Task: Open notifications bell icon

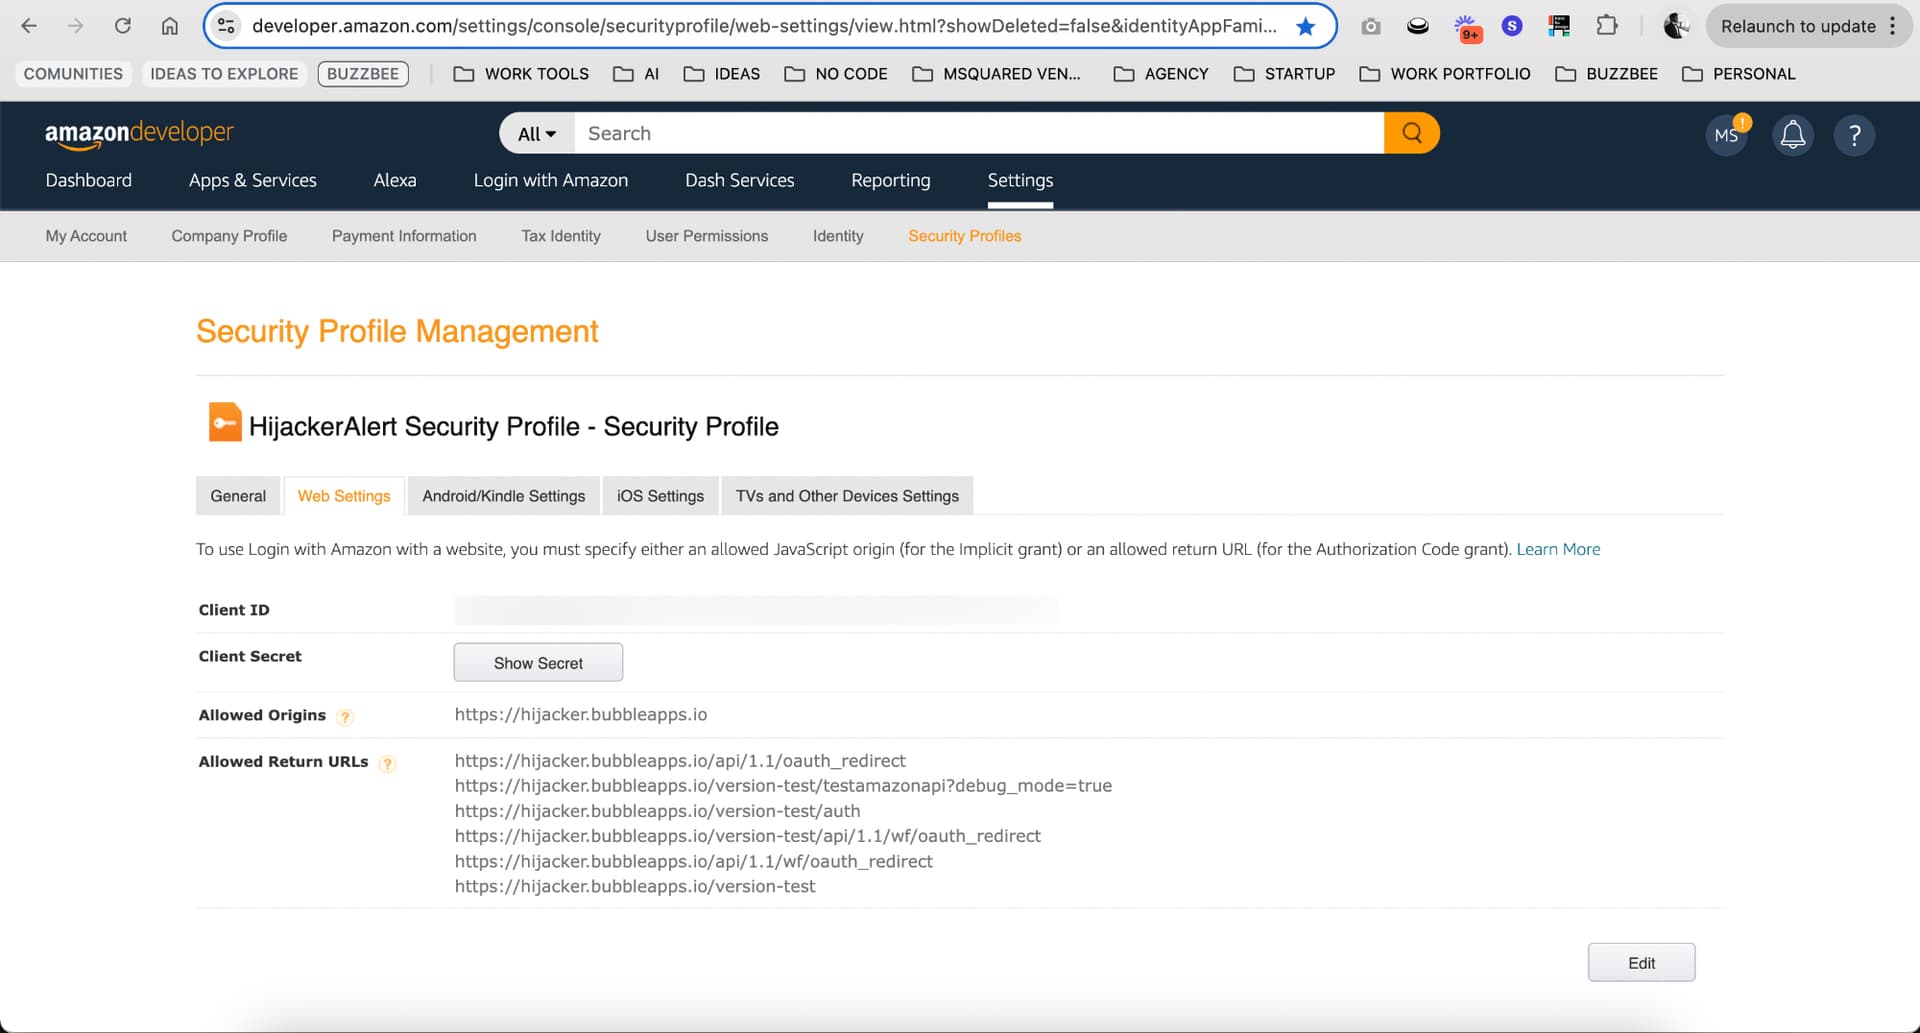Action: [x=1793, y=135]
